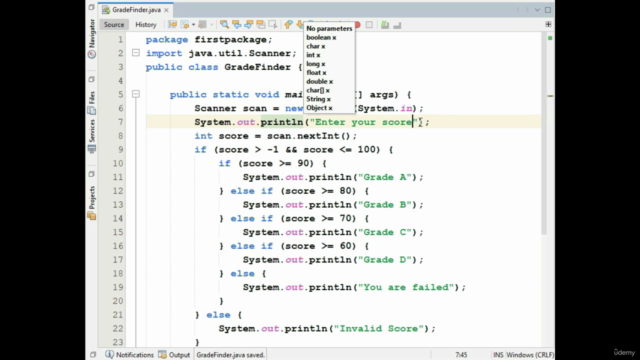
Task: Click 'scan.nextInt()' on line 8
Action: [309, 136]
